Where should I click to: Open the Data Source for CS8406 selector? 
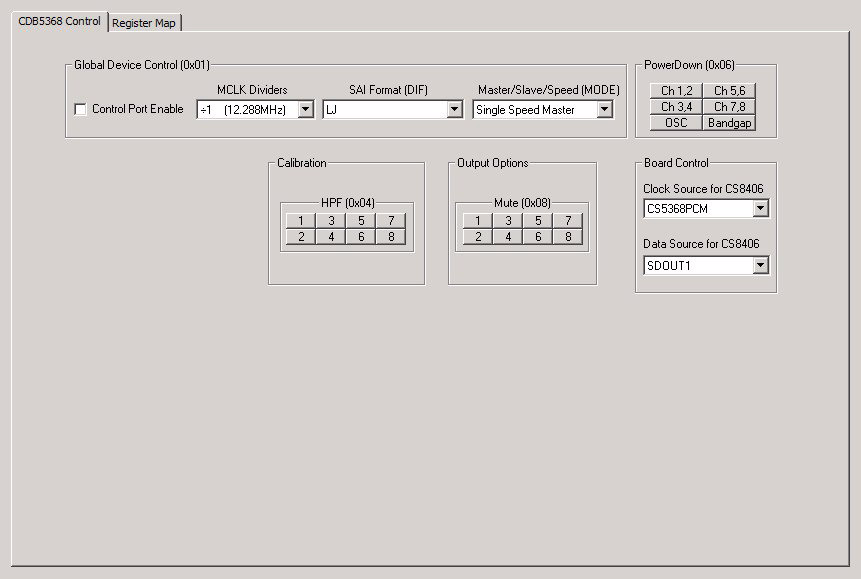pos(761,265)
